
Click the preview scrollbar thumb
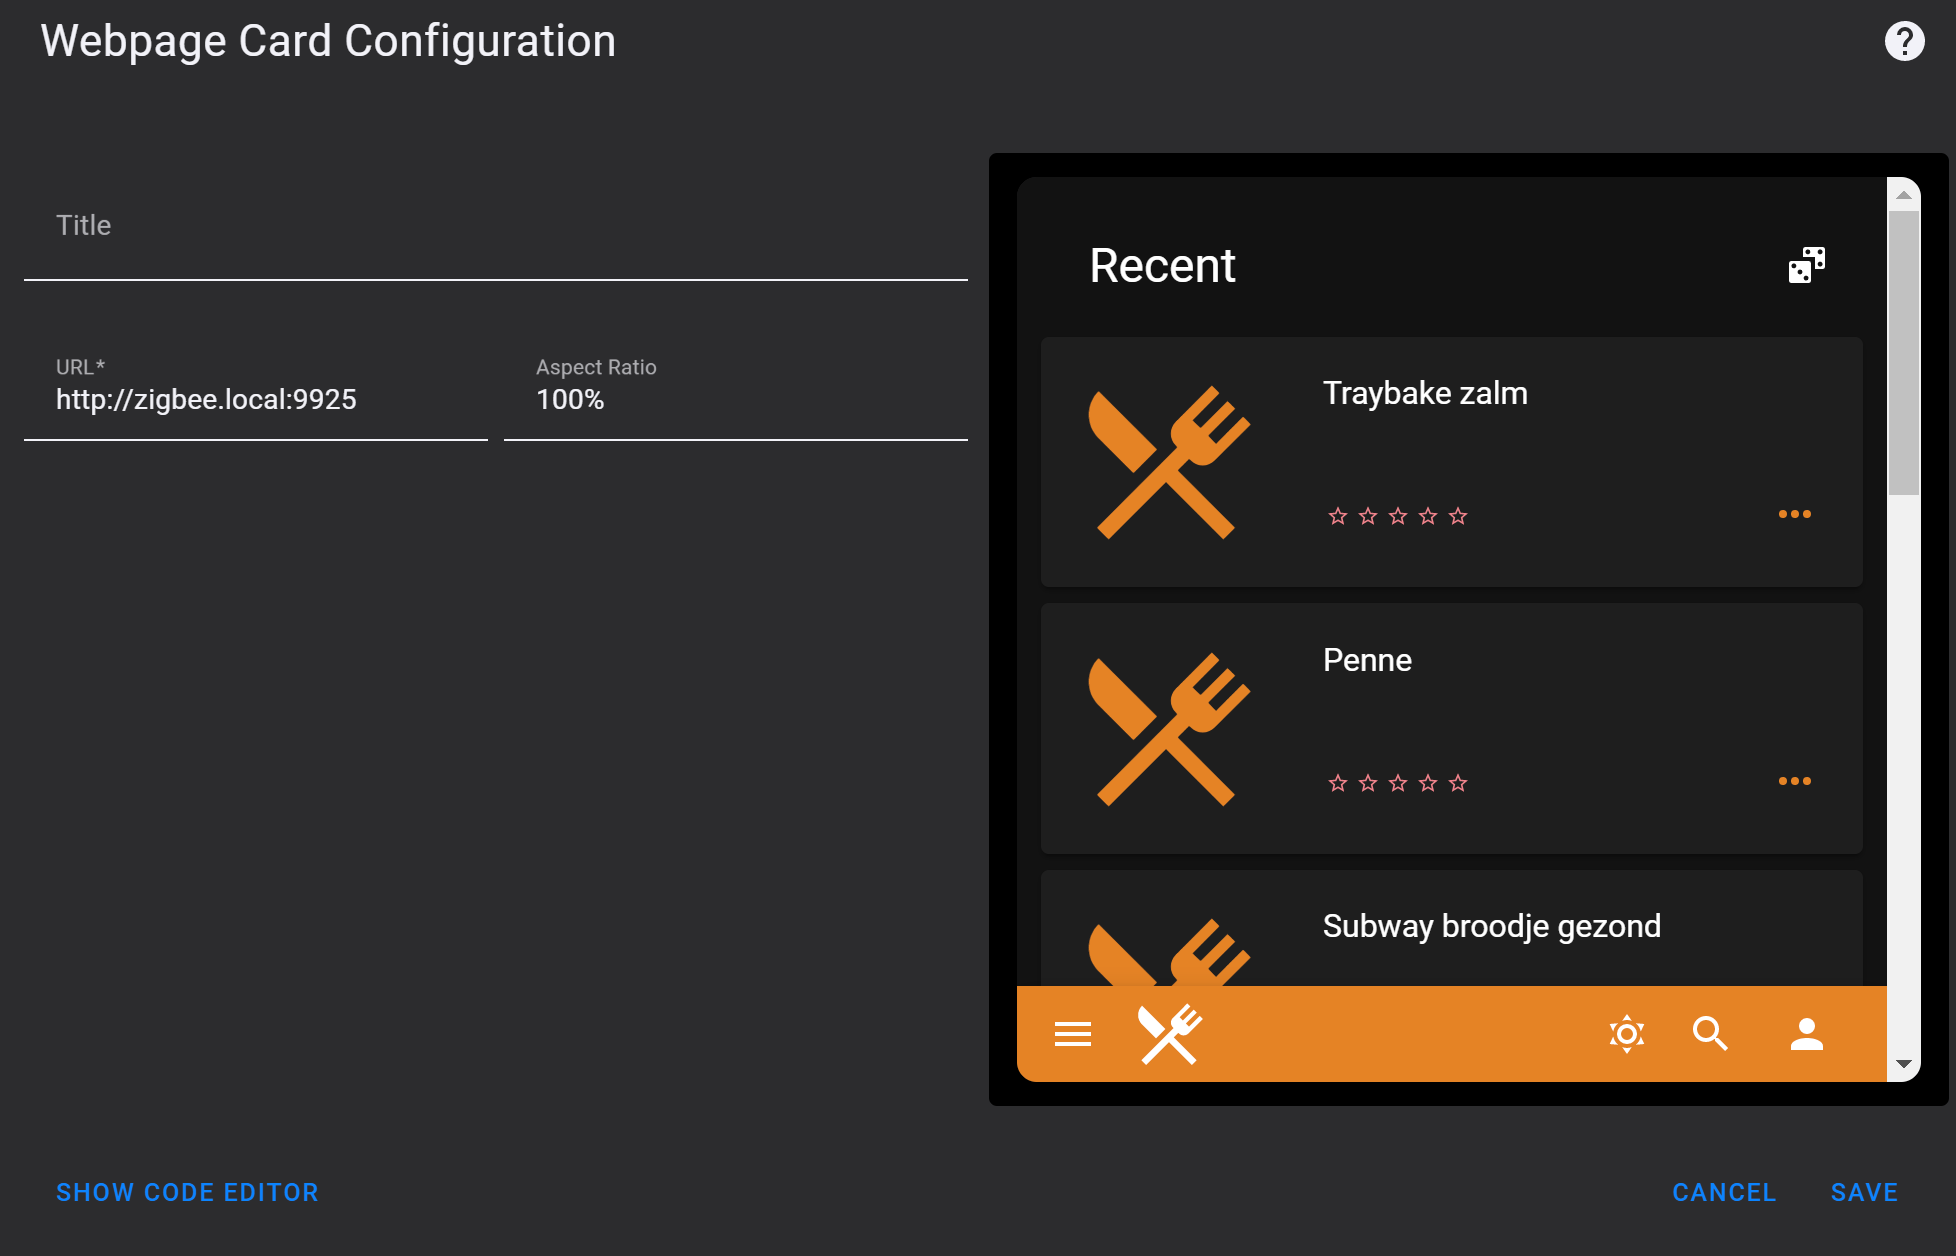coord(1903,352)
